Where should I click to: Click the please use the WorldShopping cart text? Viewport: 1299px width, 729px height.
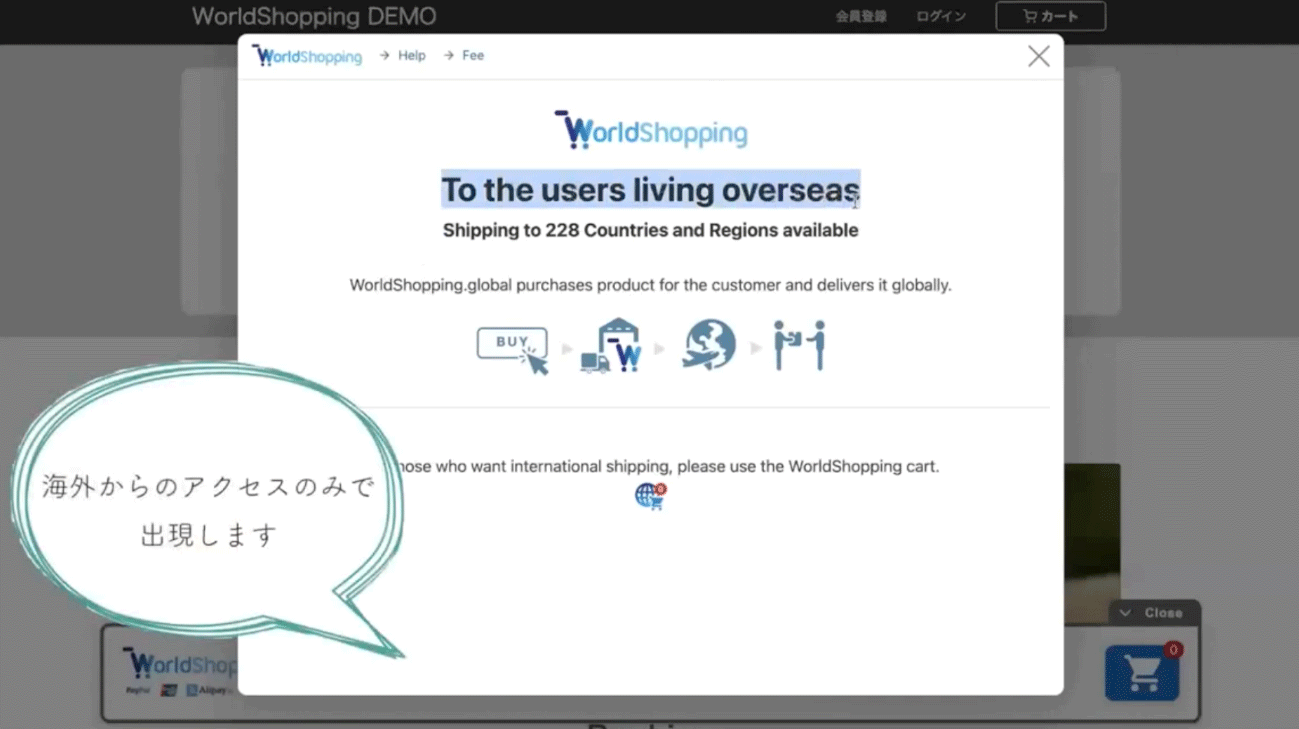(808, 466)
